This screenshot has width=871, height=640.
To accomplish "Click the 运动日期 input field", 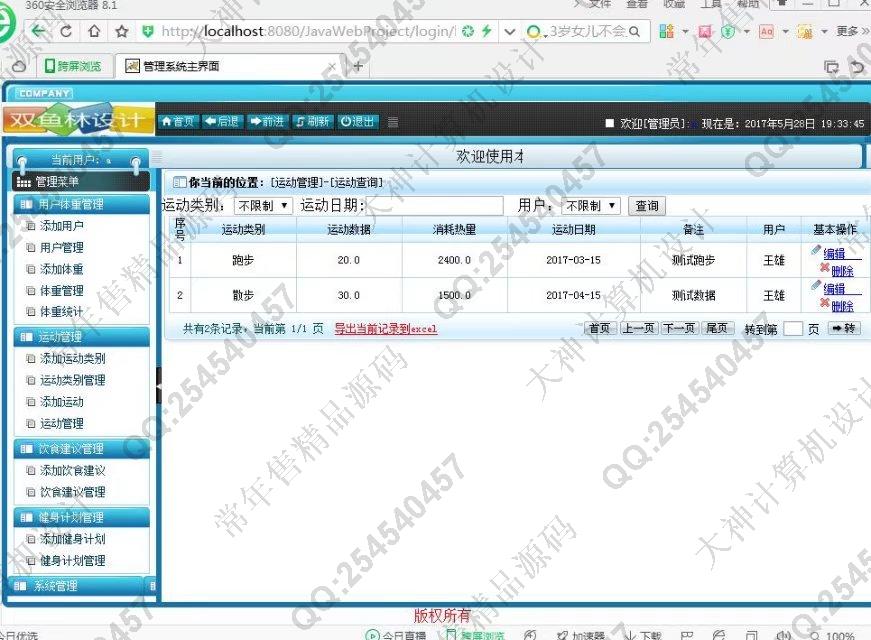I will coord(434,206).
